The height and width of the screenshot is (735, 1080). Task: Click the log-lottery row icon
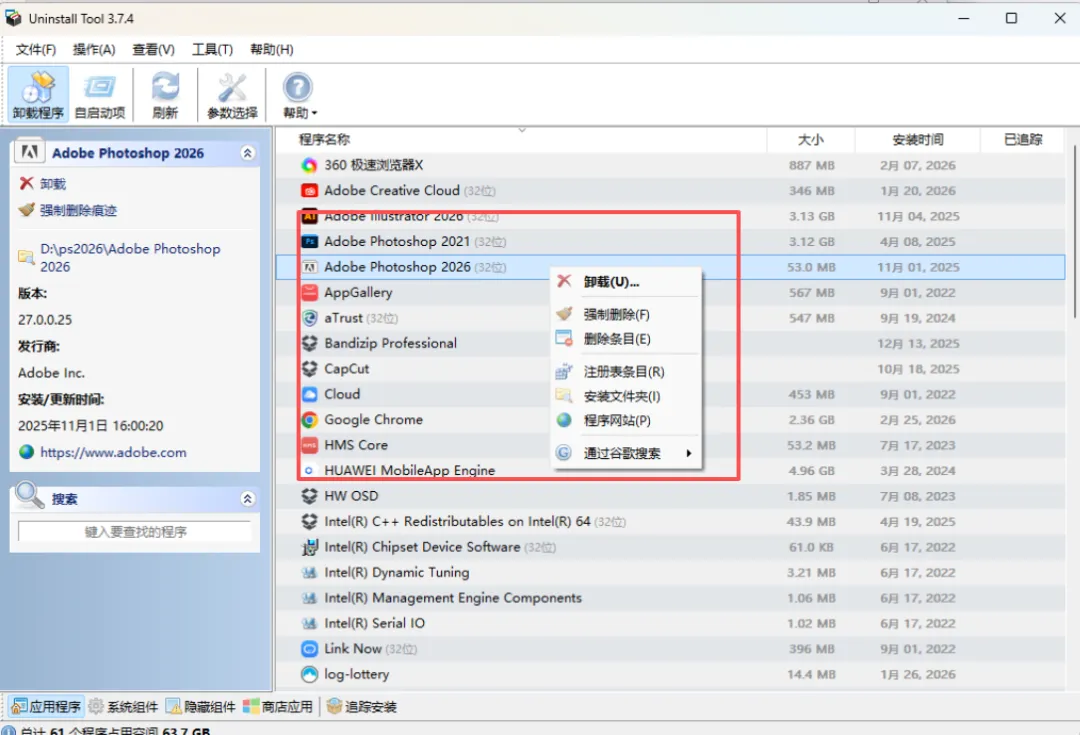point(309,674)
